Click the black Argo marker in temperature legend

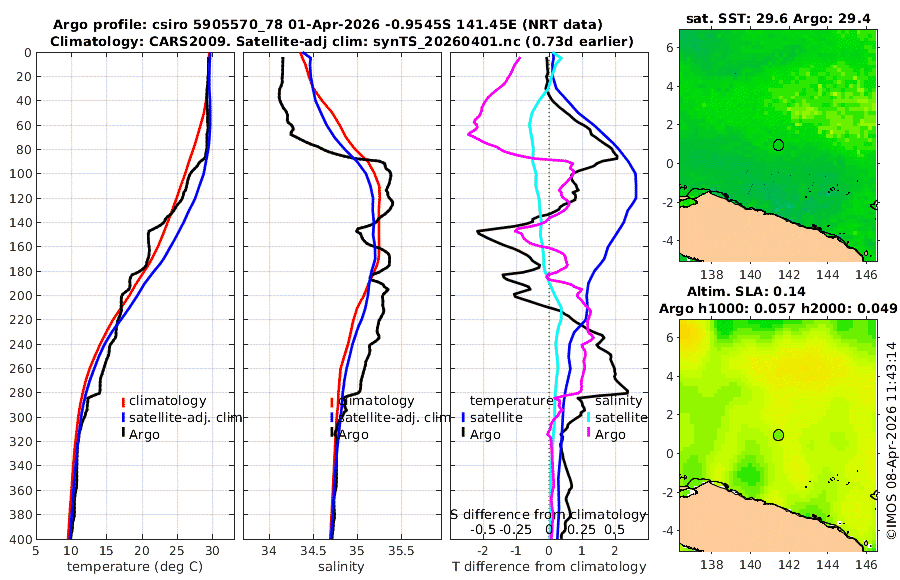coord(123,434)
